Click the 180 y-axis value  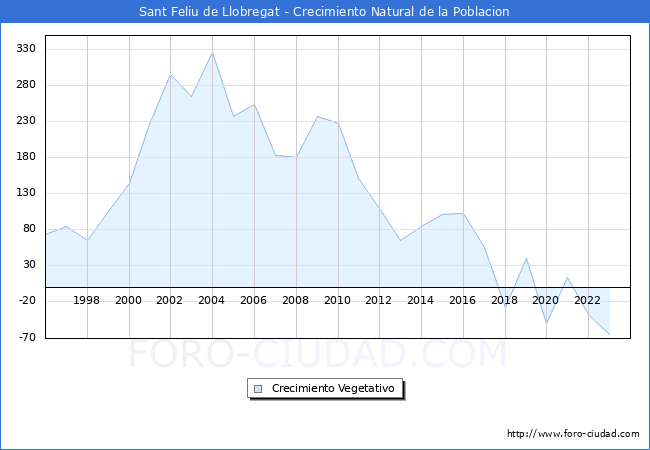point(26,157)
